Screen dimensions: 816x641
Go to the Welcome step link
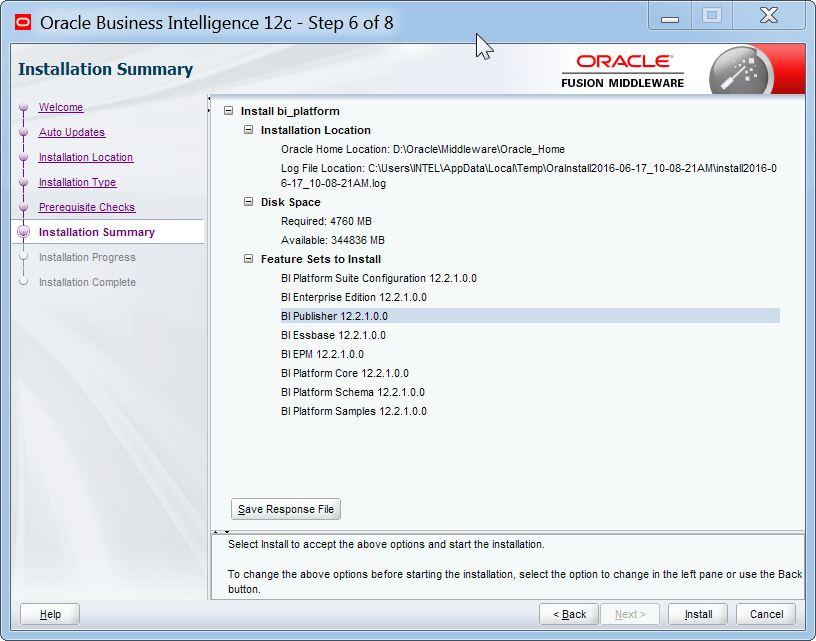pyautogui.click(x=61, y=107)
